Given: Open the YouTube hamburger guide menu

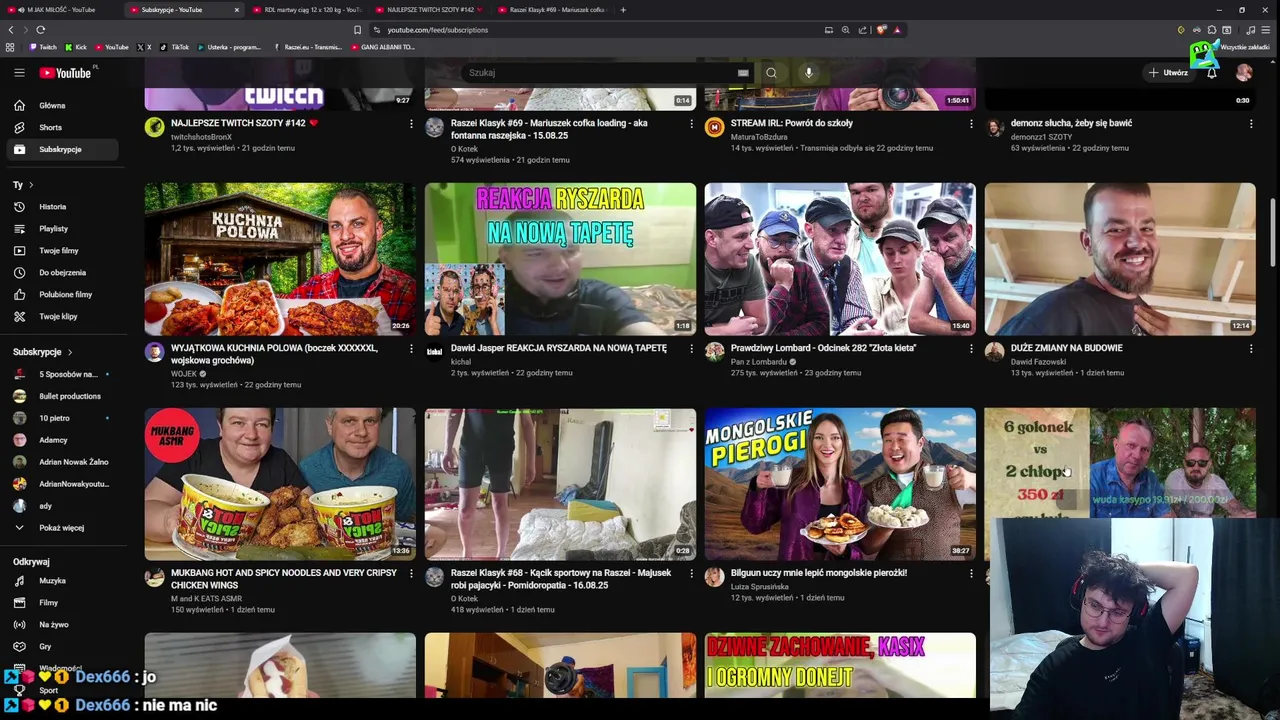Looking at the screenshot, I should coord(19,72).
